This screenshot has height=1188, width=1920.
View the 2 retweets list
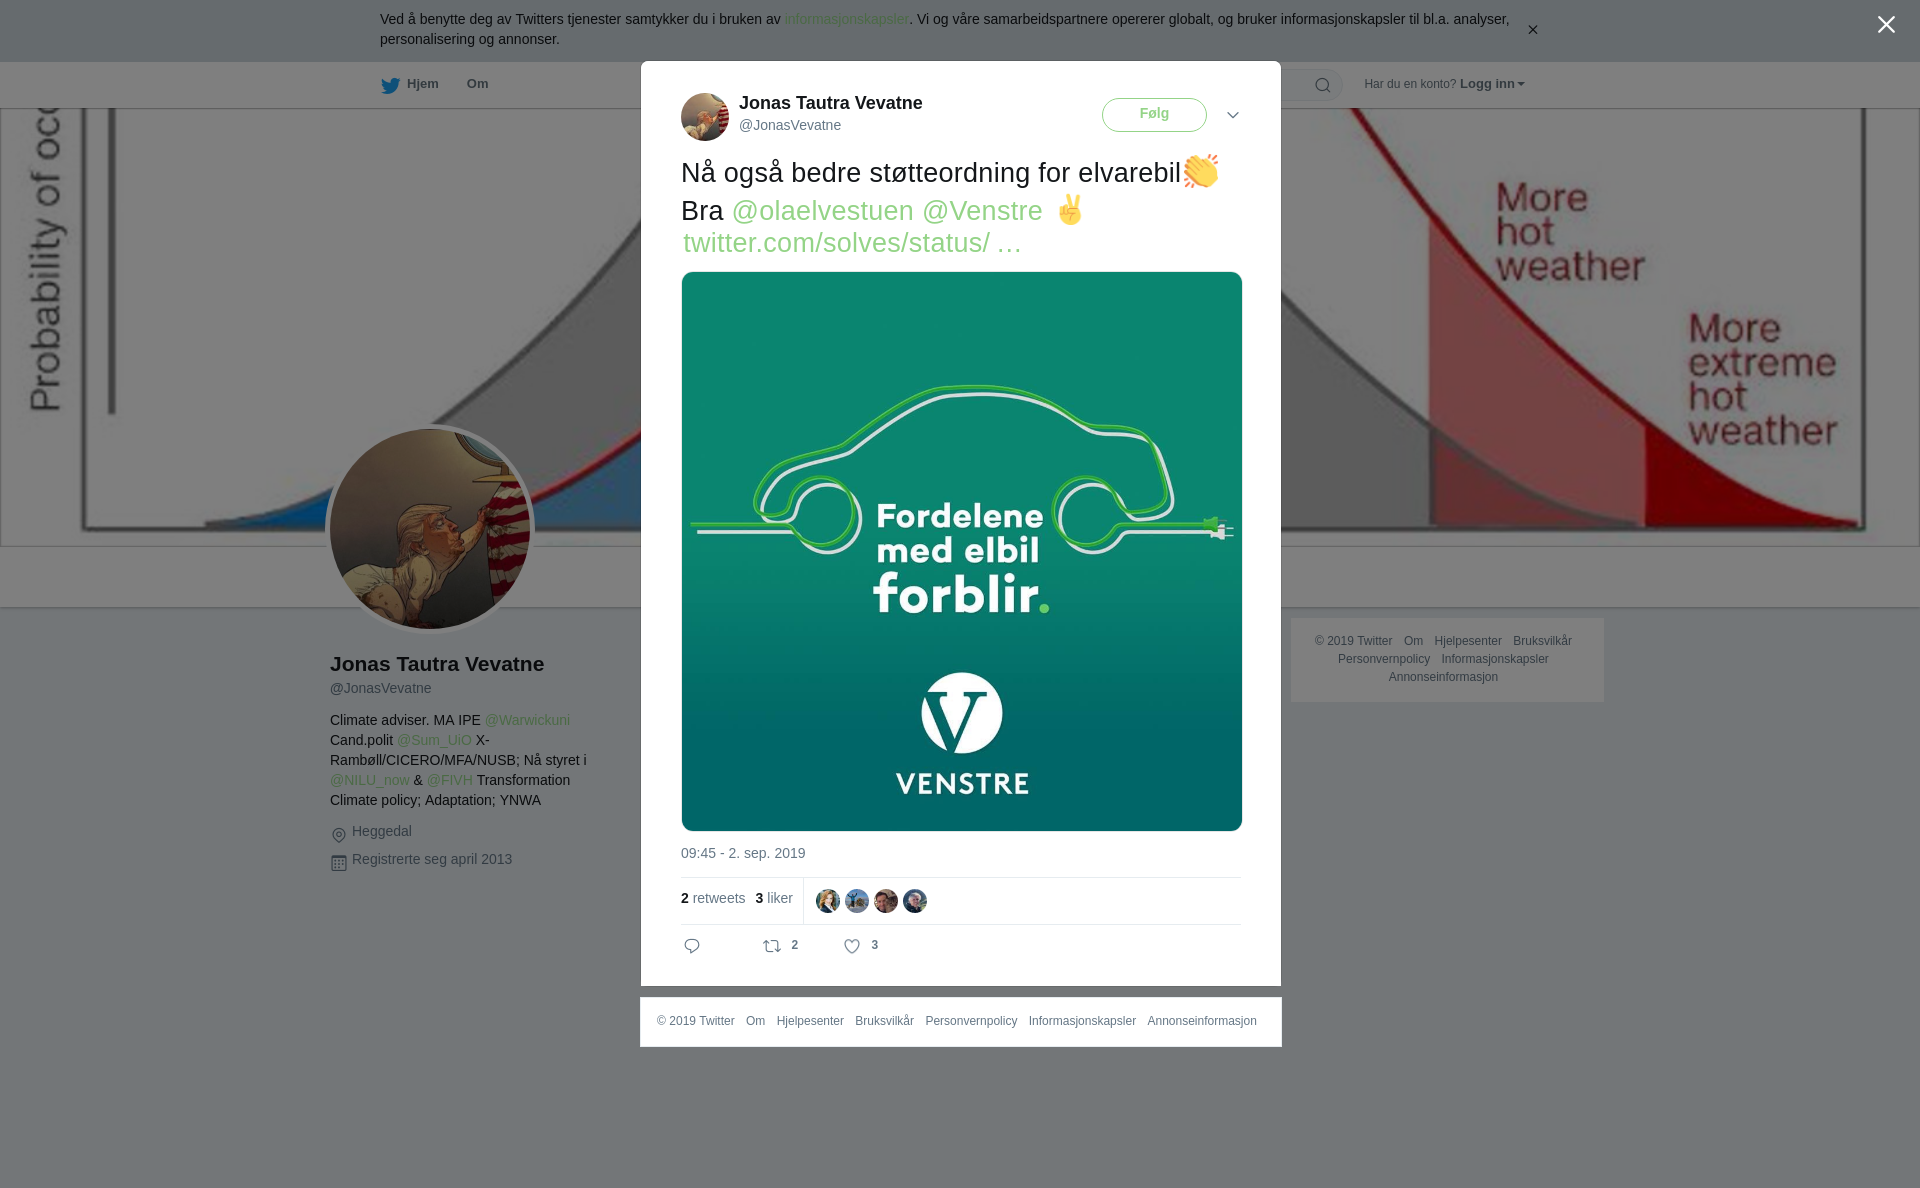pos(713,898)
